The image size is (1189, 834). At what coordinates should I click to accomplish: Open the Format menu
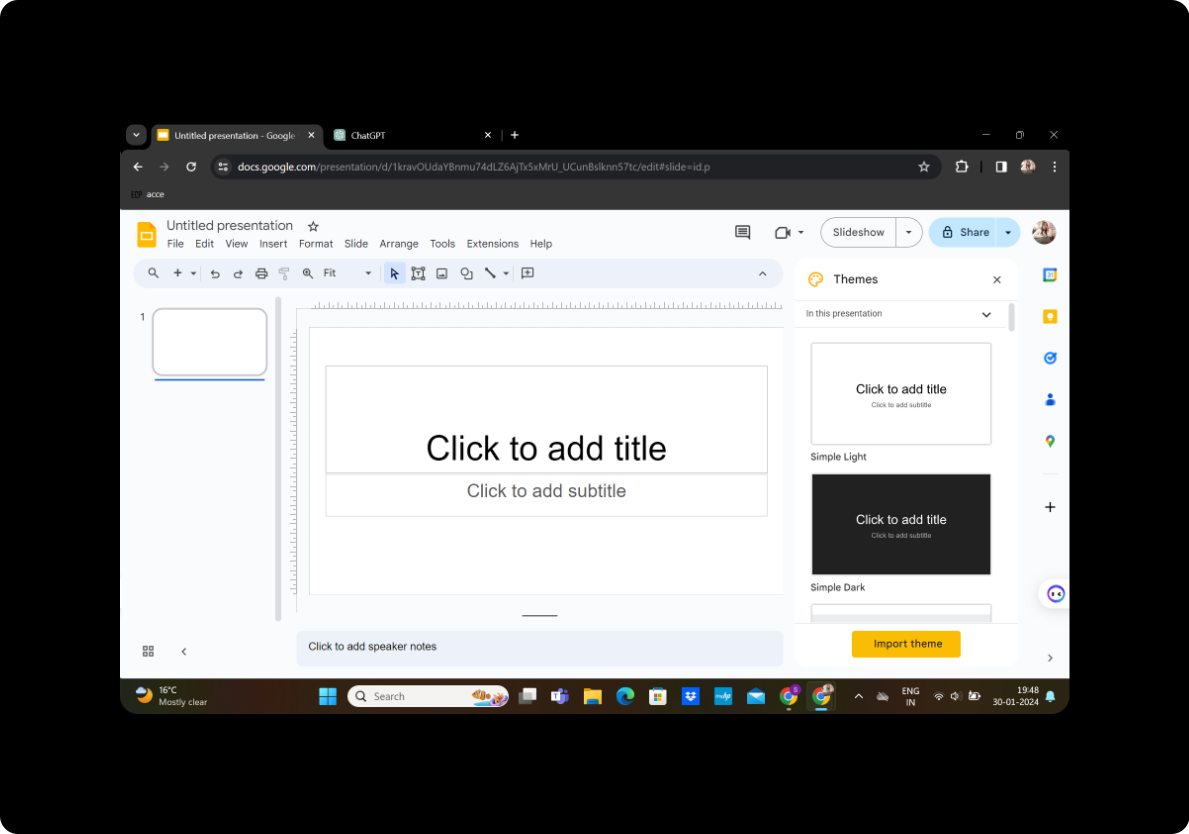tap(315, 244)
